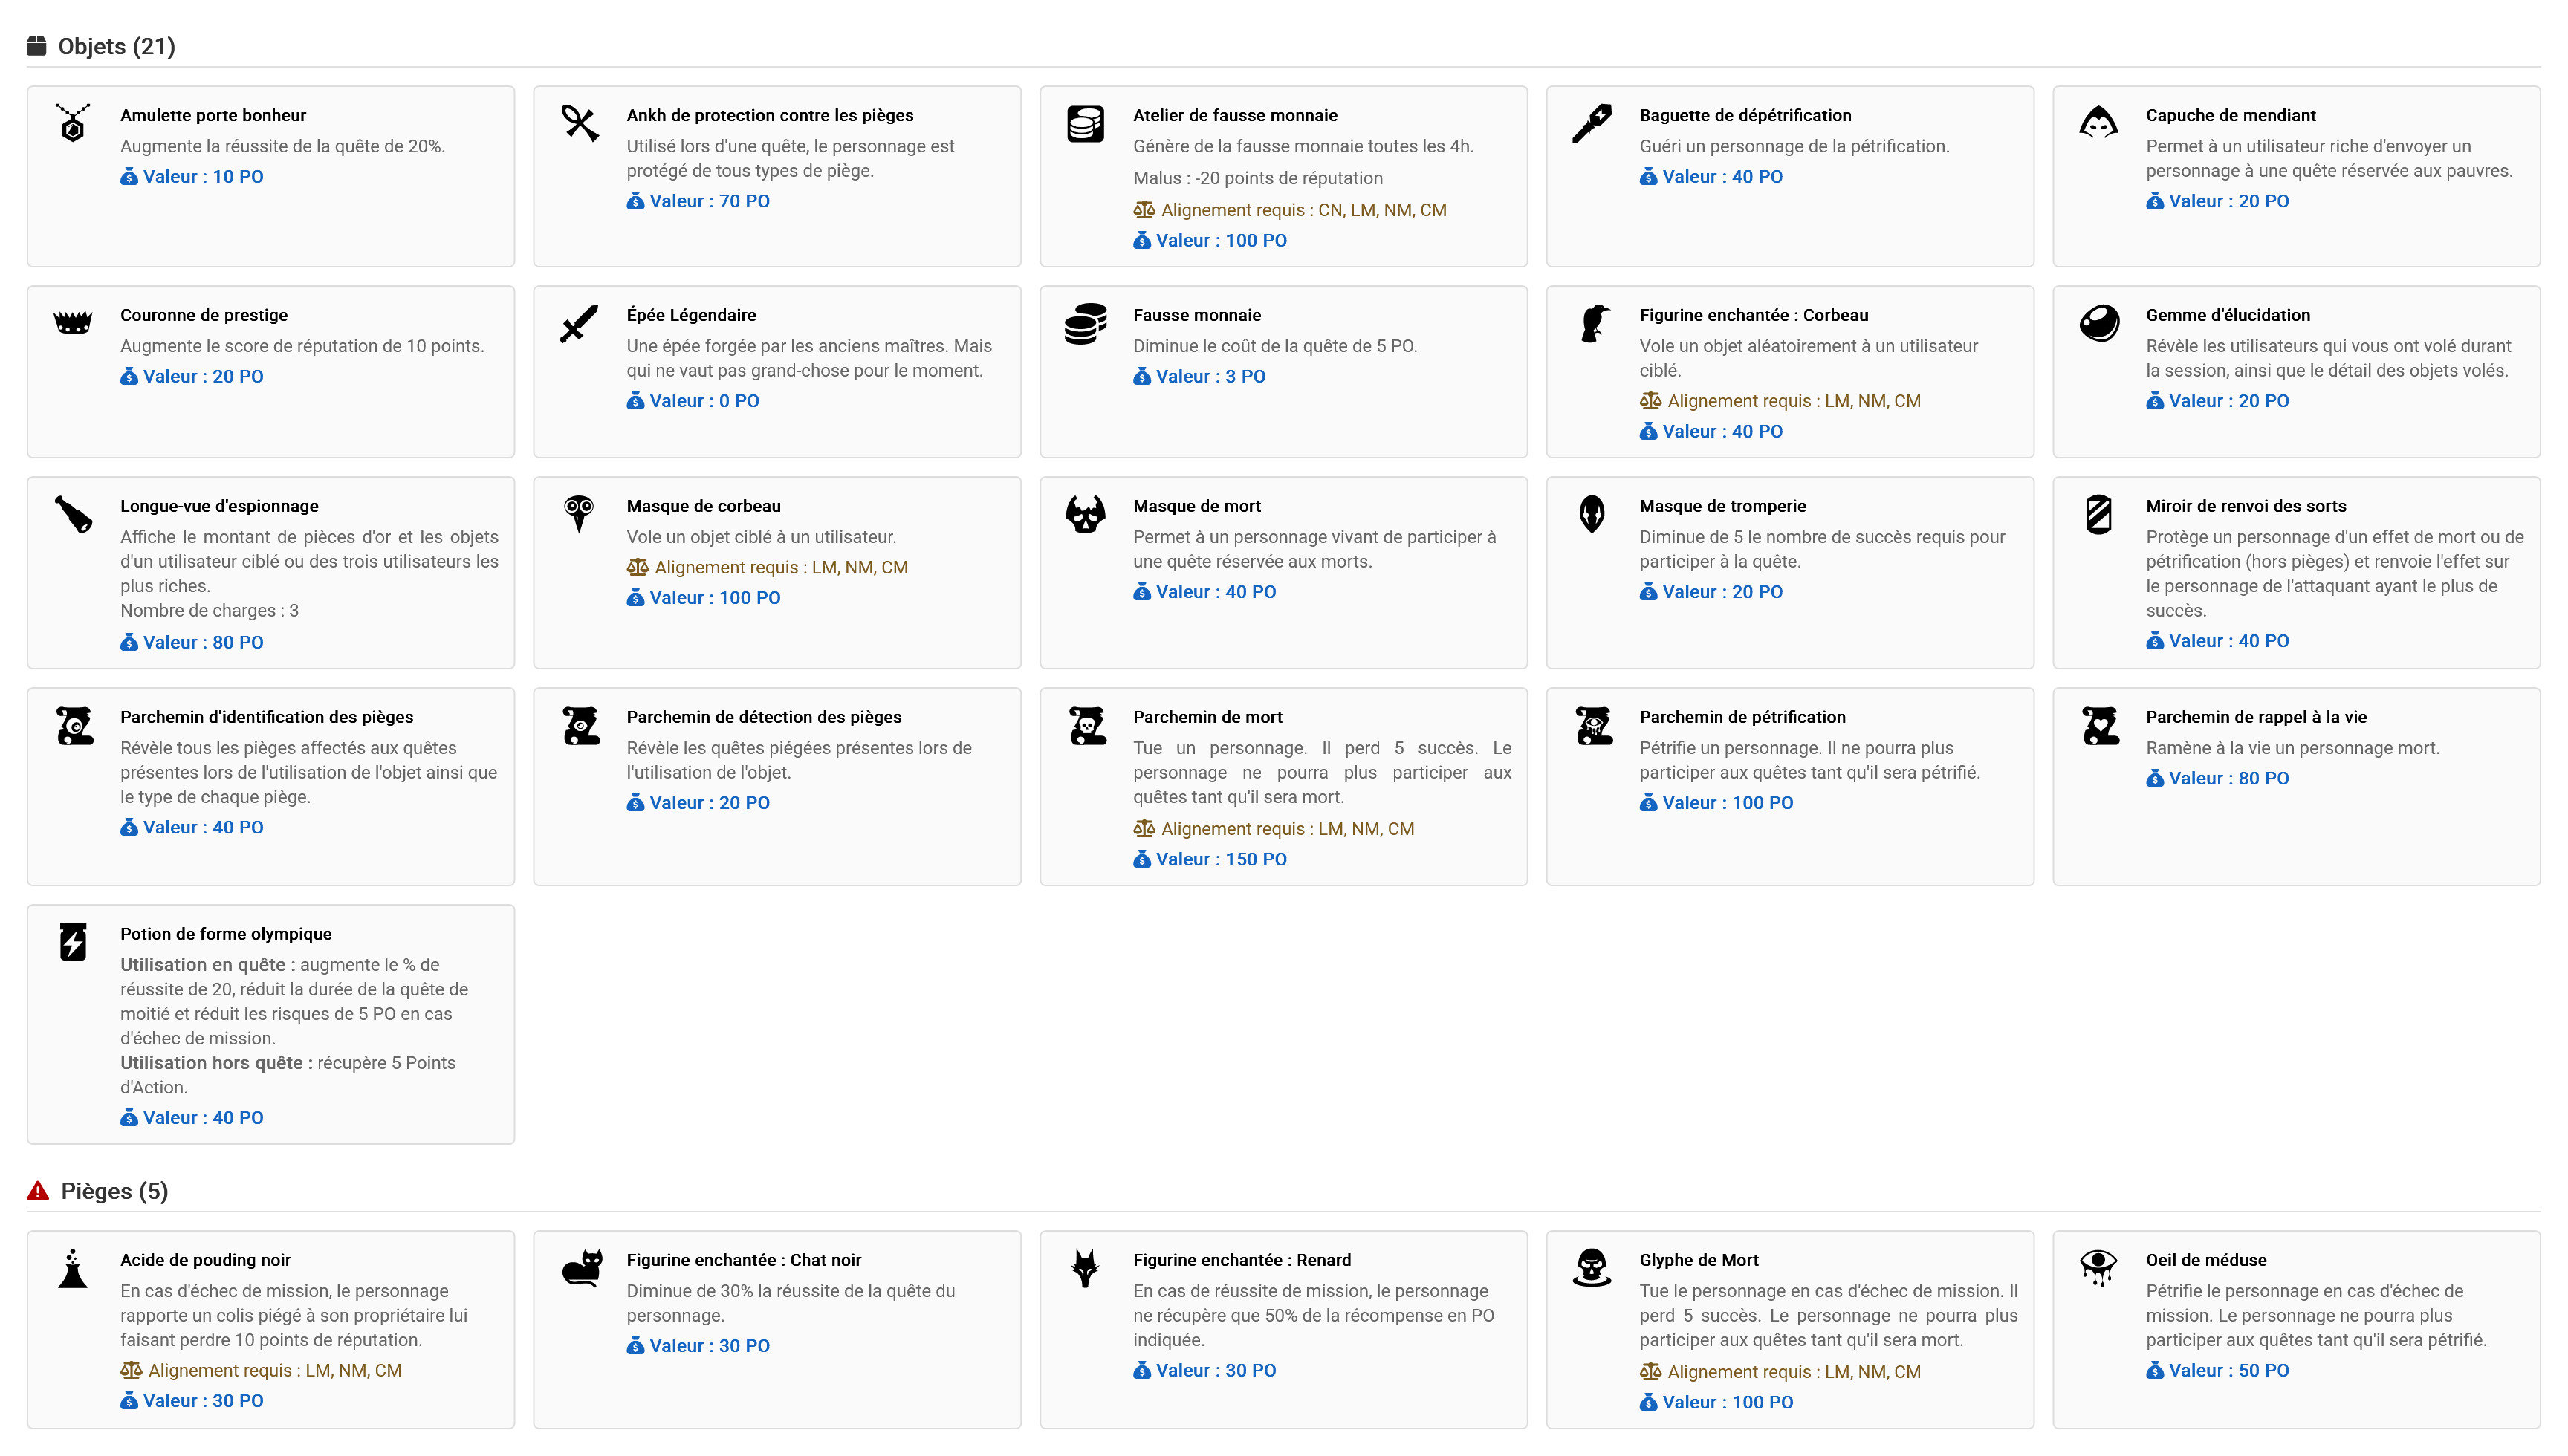Select the 'Couronne de prestige' title
This screenshot has height=1456, width=2568.
click(x=204, y=315)
